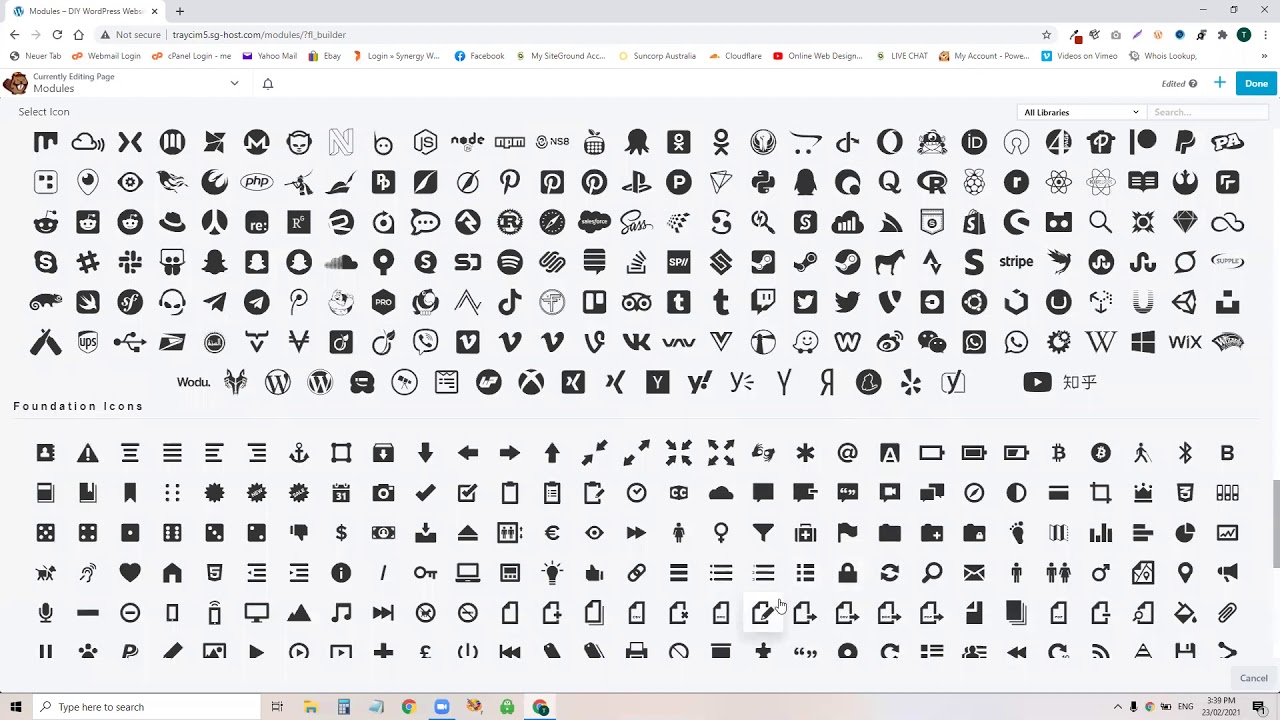Select the Foundation paperclip icon

(x=1227, y=613)
